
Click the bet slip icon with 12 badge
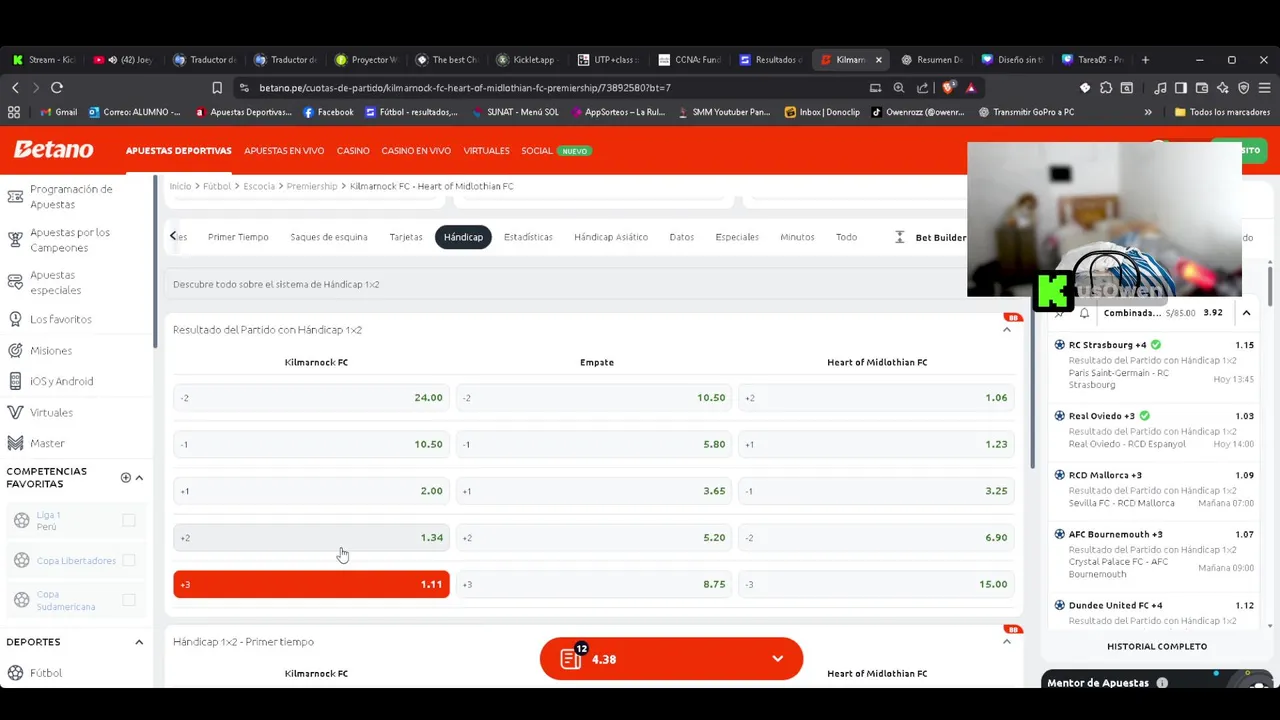click(572, 658)
